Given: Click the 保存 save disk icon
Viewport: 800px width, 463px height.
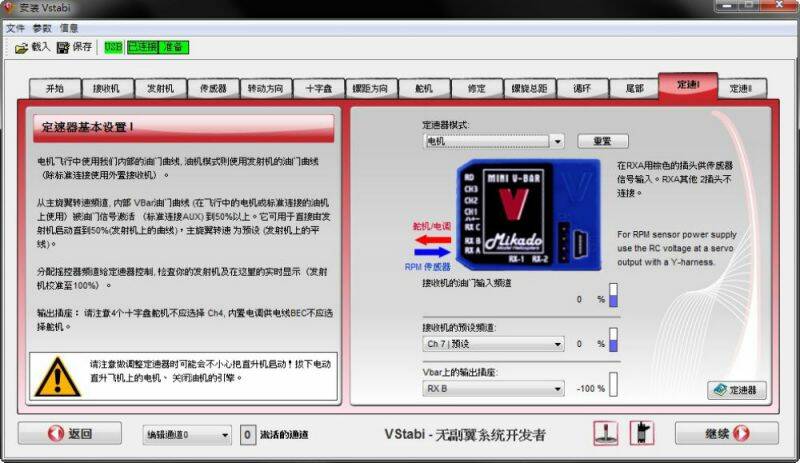Looking at the screenshot, I should pyautogui.click(x=63, y=47).
